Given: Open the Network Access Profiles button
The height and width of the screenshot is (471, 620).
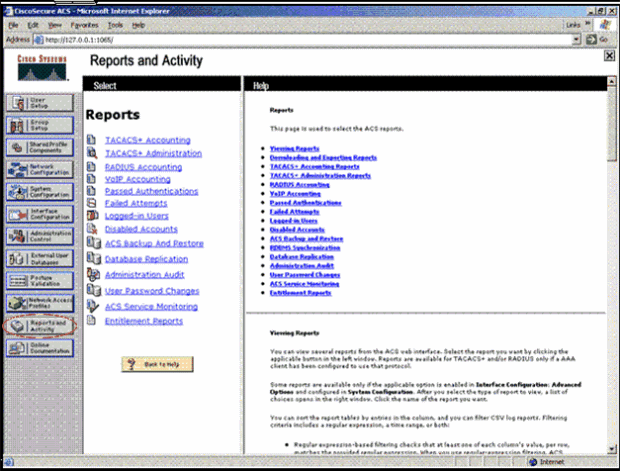Looking at the screenshot, I should tap(40, 303).
